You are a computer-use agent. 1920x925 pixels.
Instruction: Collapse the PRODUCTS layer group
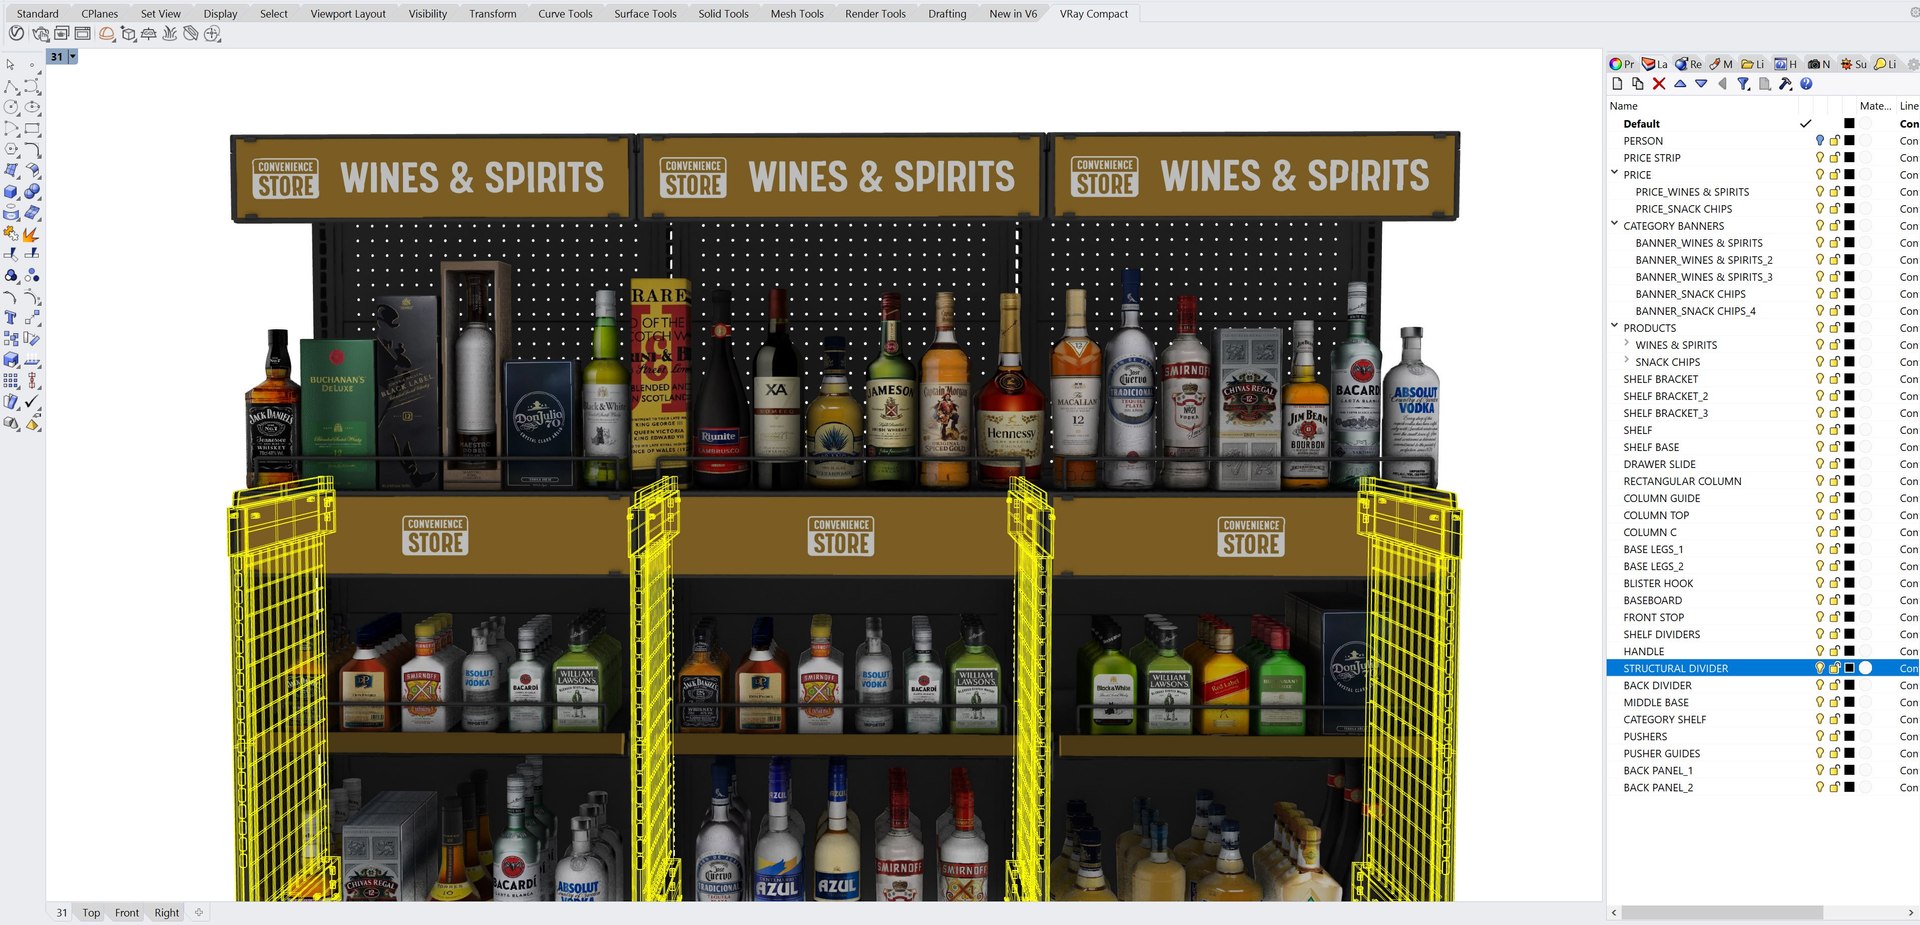1614,326
